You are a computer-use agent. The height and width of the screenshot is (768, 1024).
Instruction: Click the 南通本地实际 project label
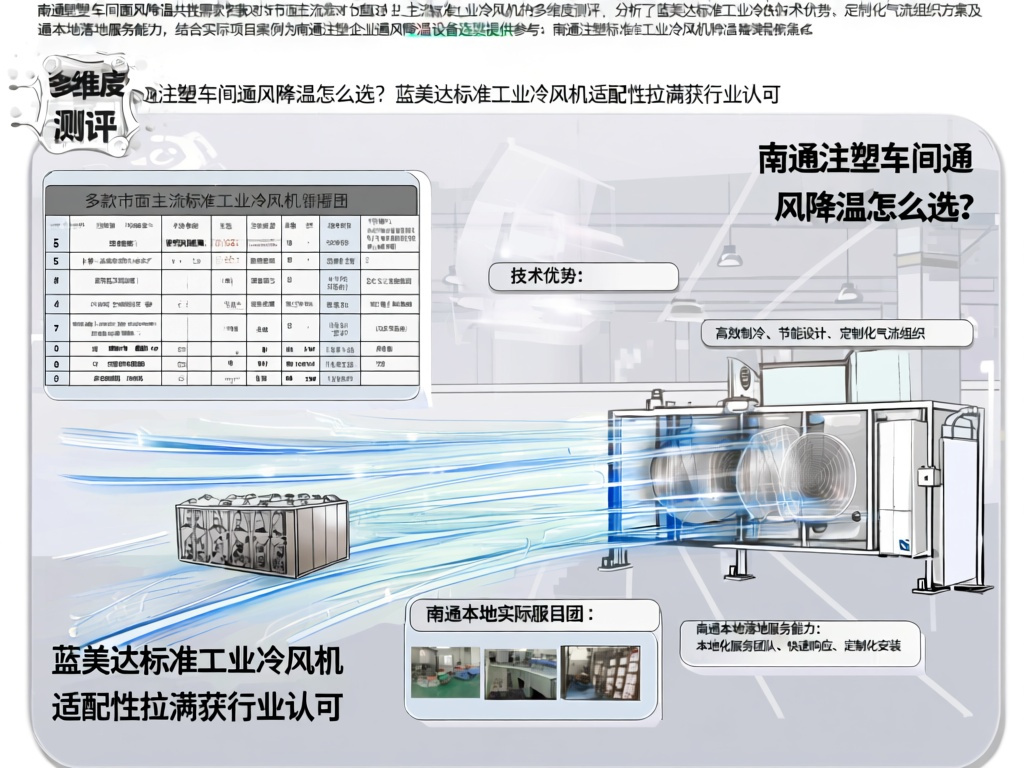pyautogui.click(x=535, y=615)
